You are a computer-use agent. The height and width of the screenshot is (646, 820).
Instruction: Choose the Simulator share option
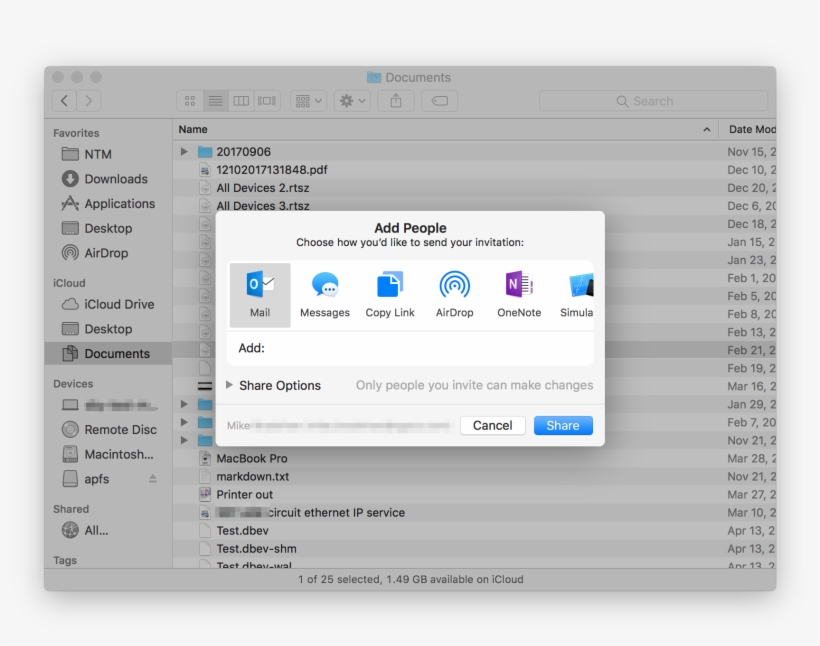(577, 295)
